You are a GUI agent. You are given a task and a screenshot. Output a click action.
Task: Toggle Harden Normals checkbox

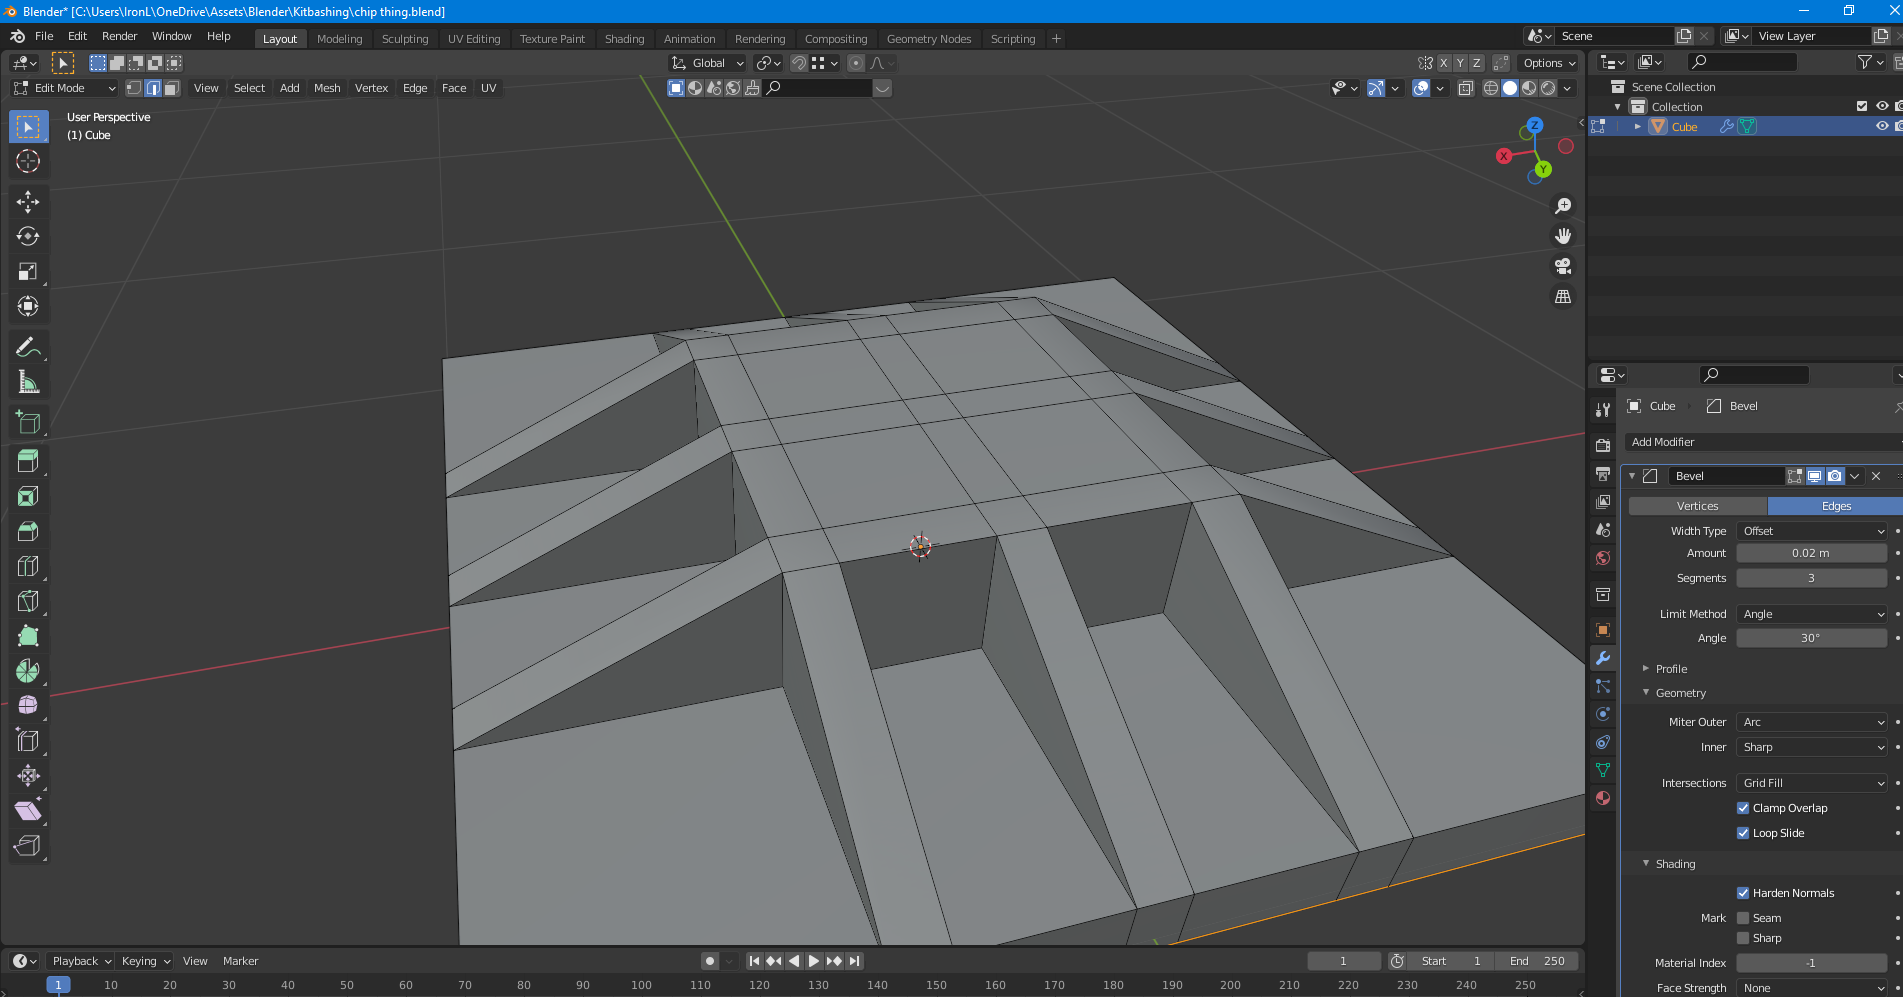[1743, 893]
